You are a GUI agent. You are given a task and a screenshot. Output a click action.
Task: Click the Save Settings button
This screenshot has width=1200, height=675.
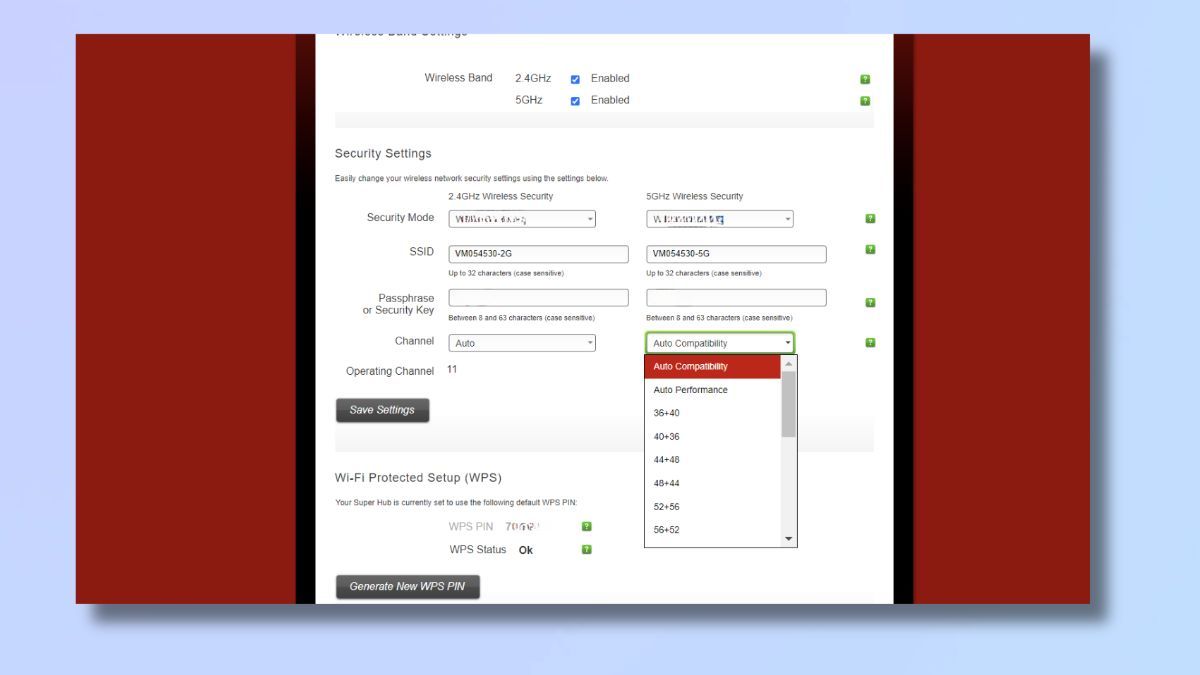(x=382, y=410)
